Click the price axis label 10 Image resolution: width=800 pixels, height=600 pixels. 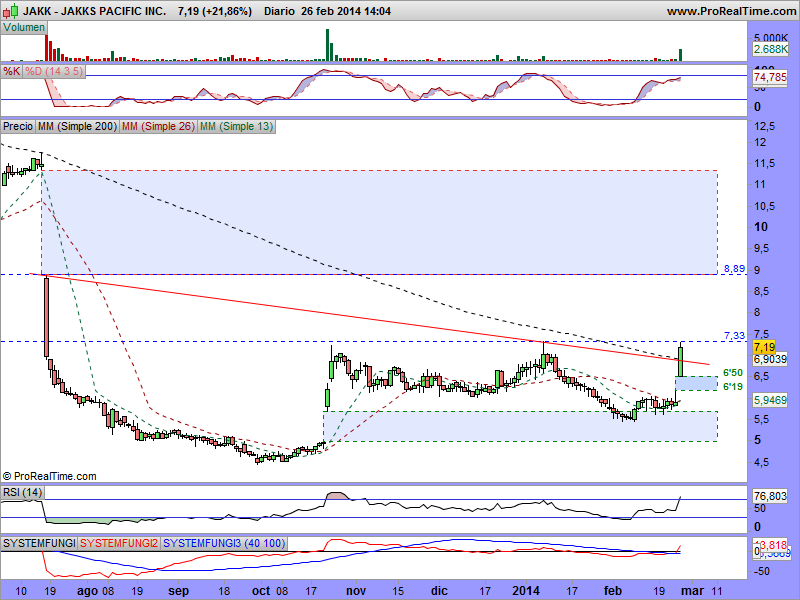tap(761, 227)
